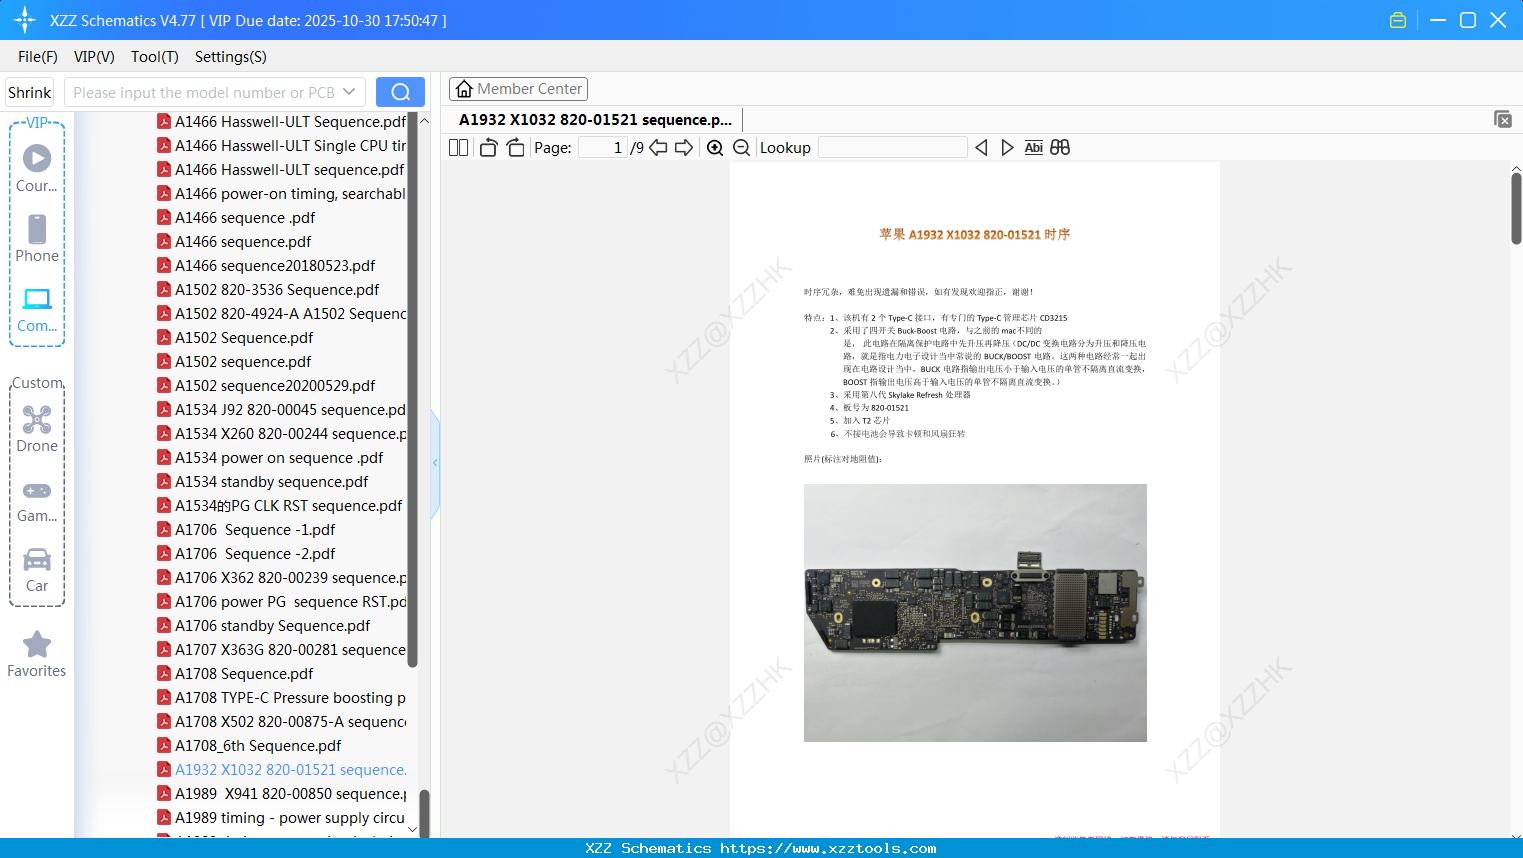Zoom out of the PDF document
This screenshot has width=1523, height=858.
tap(741, 148)
